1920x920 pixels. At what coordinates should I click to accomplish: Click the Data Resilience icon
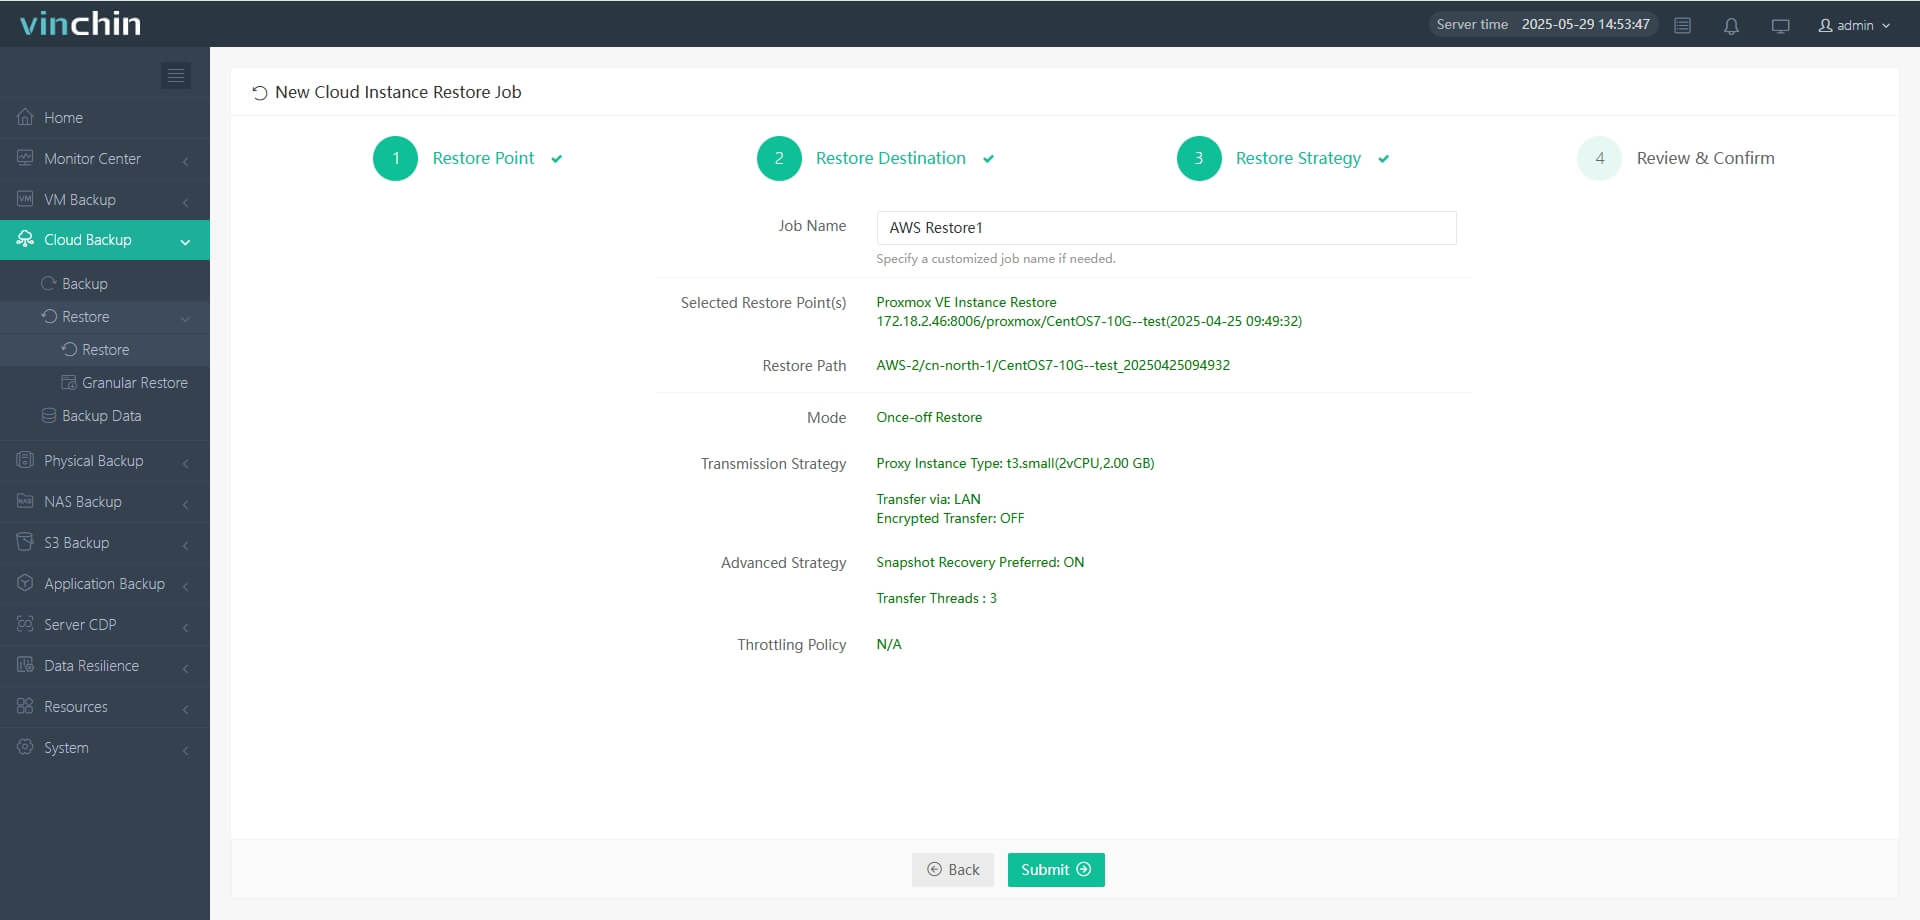(25, 665)
